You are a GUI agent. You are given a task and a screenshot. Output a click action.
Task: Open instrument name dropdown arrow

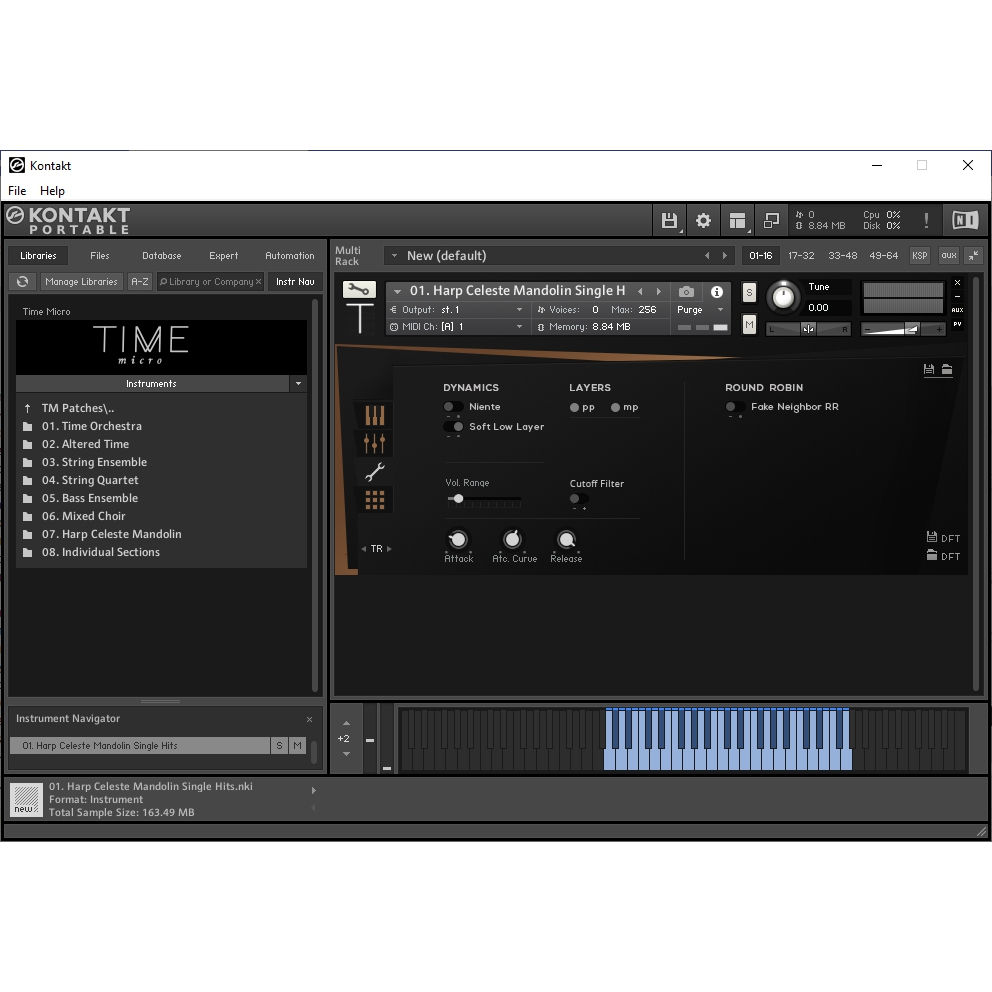(x=397, y=292)
